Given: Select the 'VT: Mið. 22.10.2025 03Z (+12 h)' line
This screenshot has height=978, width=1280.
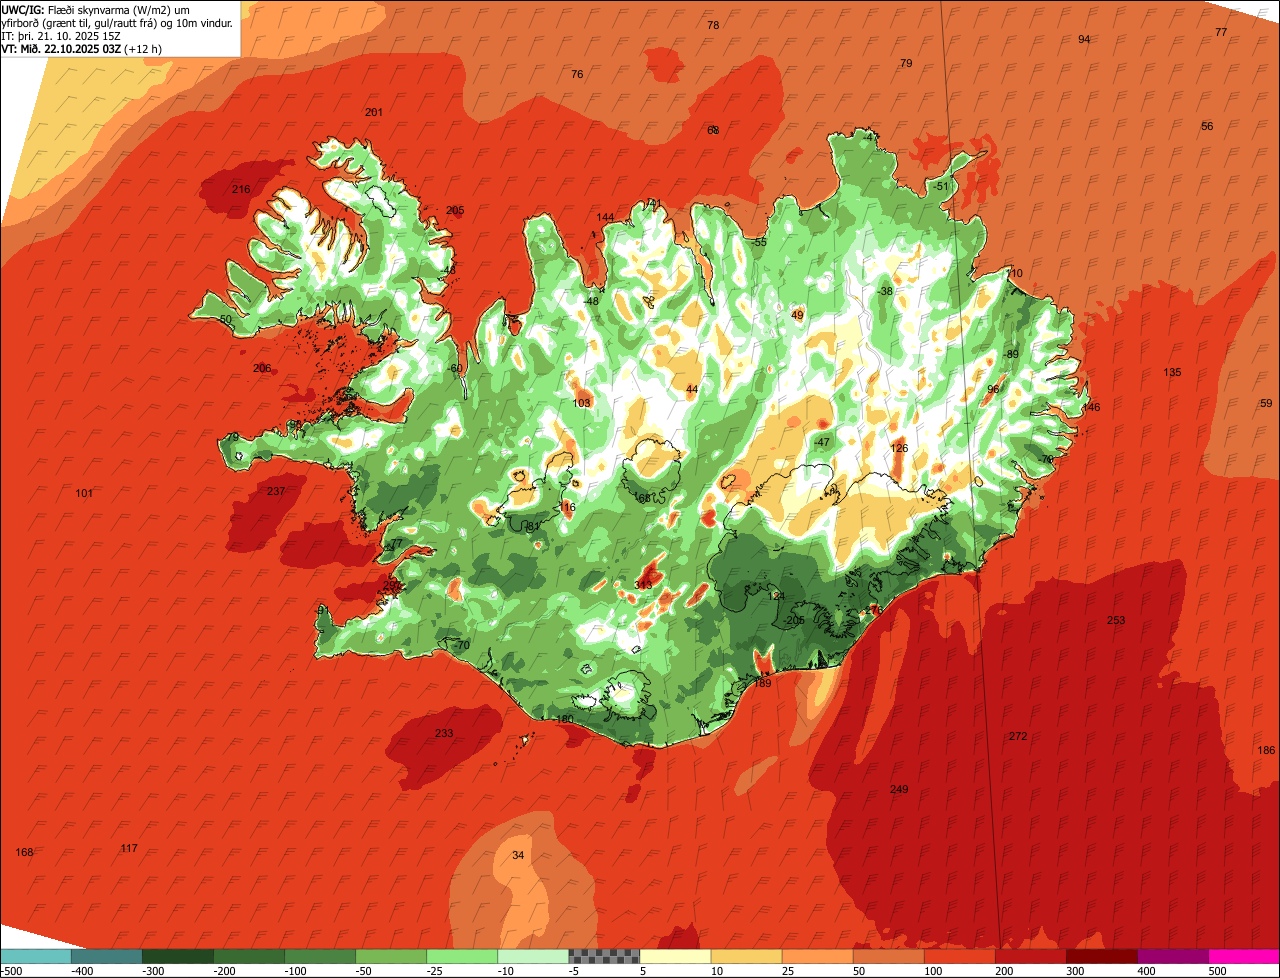Looking at the screenshot, I should point(82,48).
